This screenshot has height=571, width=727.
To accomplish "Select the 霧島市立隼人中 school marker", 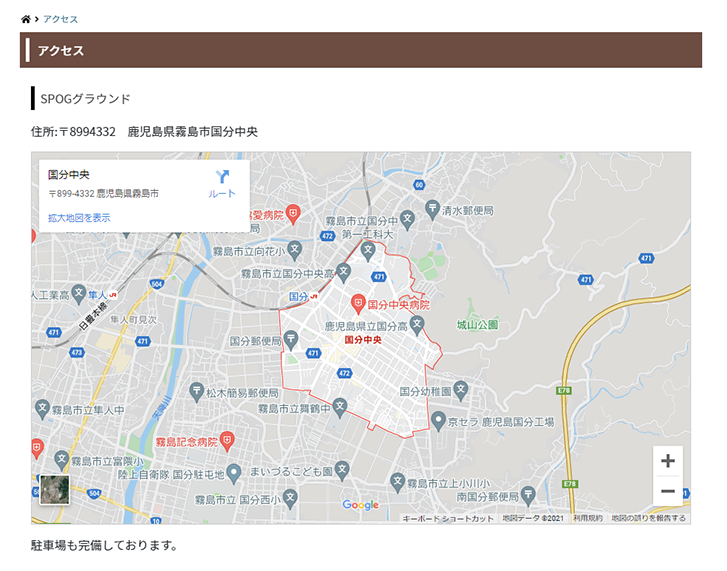I will pyautogui.click(x=42, y=409).
